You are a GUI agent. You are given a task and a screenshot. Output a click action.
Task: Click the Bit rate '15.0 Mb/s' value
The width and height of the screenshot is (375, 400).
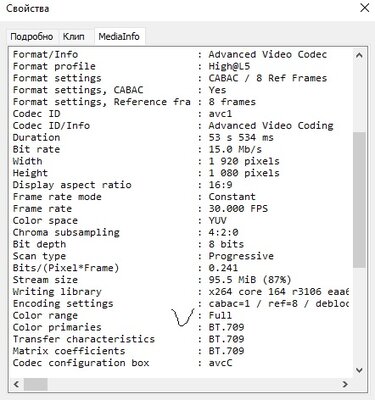coord(235,149)
